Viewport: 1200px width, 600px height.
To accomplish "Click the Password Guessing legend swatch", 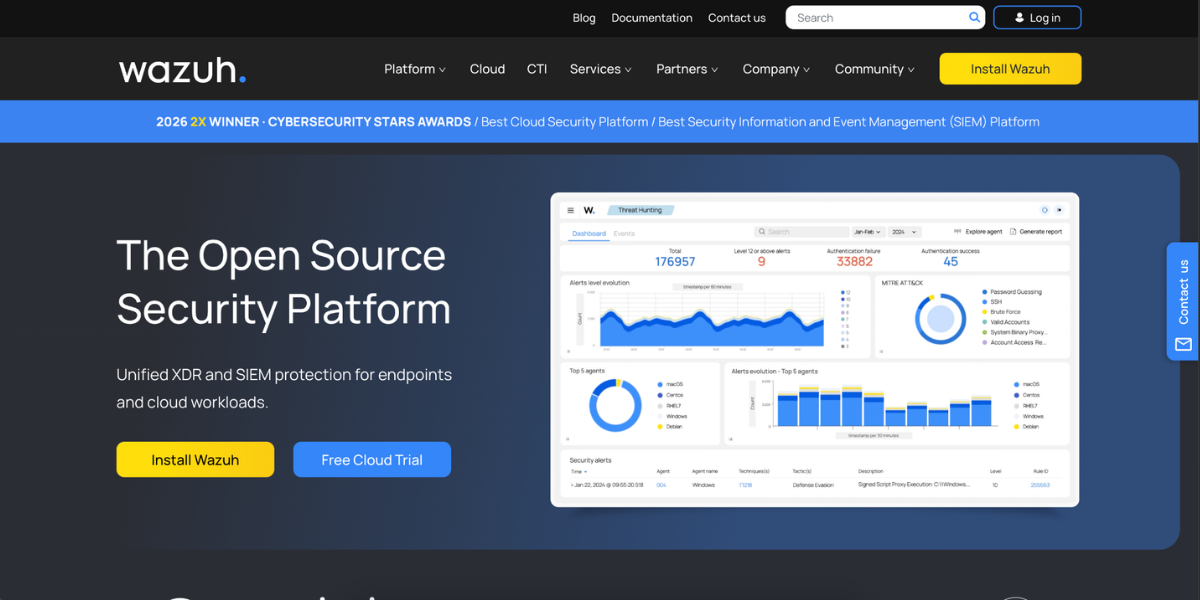I will tap(985, 292).
